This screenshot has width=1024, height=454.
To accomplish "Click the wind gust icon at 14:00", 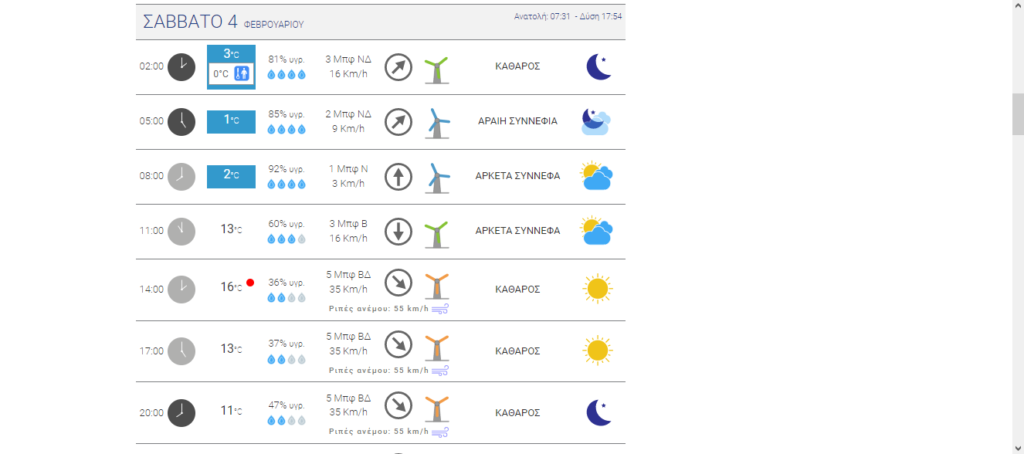I will click(440, 309).
